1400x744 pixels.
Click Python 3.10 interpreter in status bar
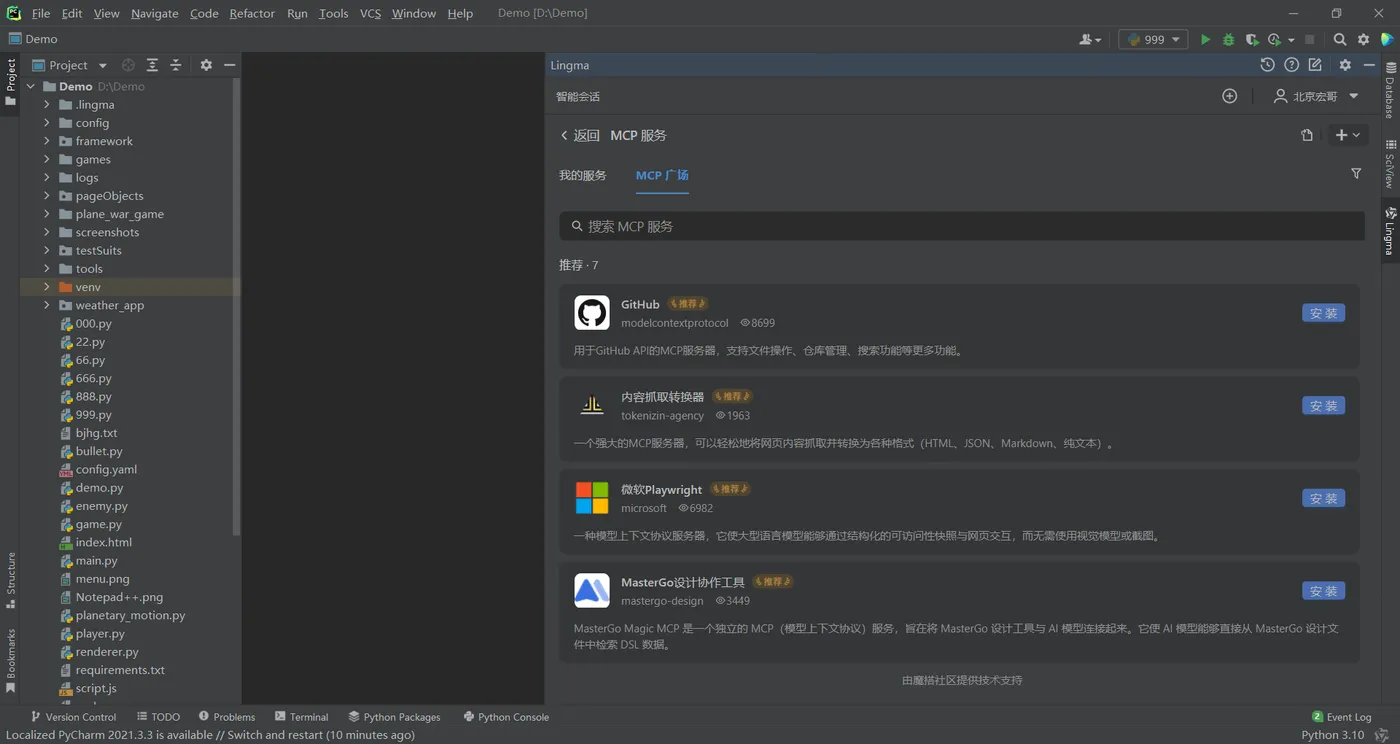(x=1333, y=735)
